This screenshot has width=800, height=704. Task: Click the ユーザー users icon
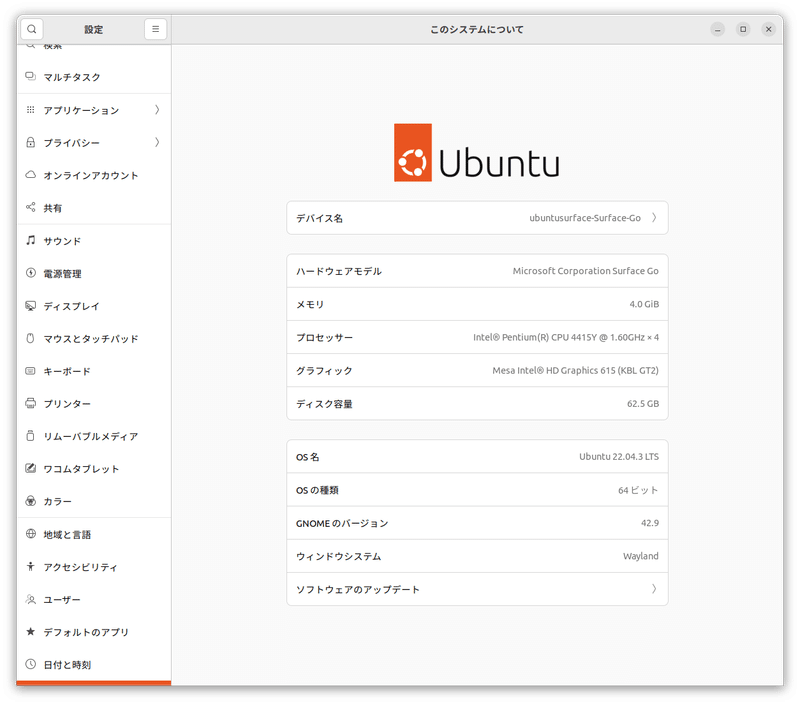tap(31, 599)
